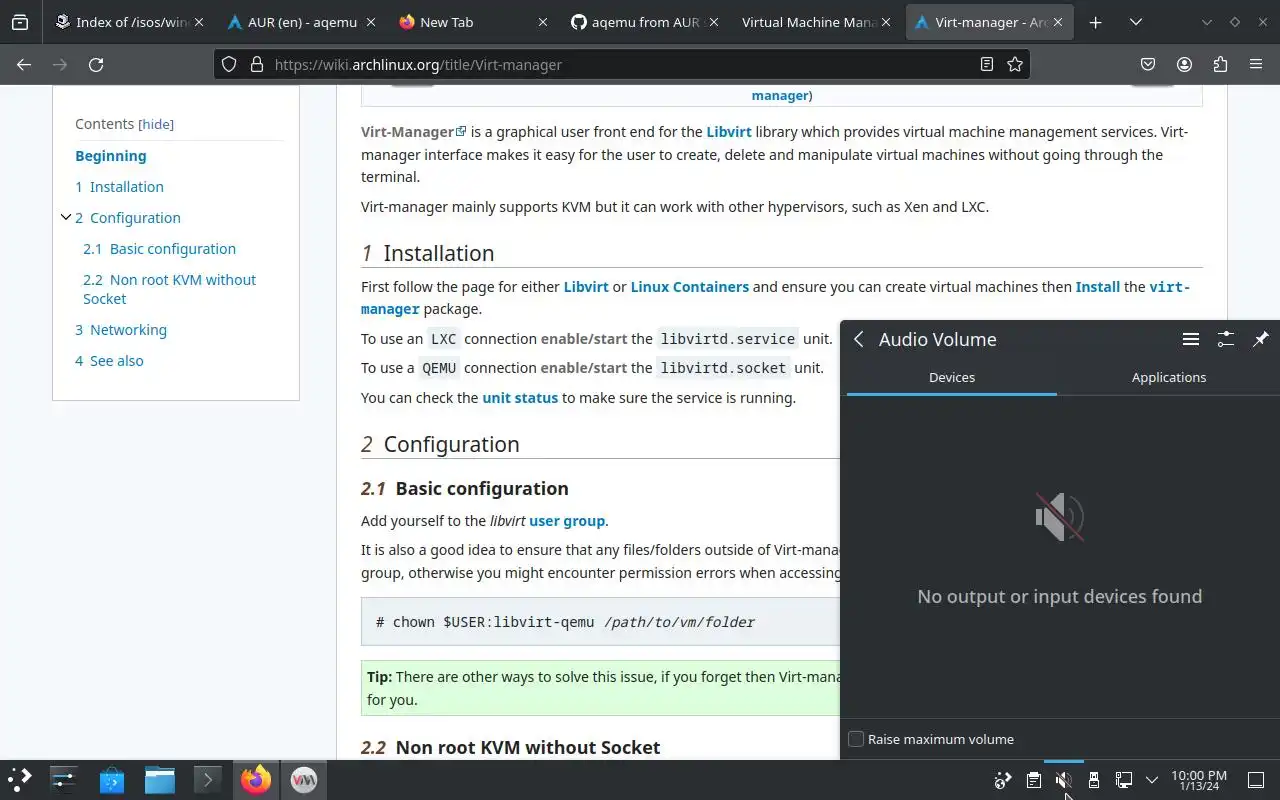Open the Firefox hamburger menu

[x=1256, y=64]
